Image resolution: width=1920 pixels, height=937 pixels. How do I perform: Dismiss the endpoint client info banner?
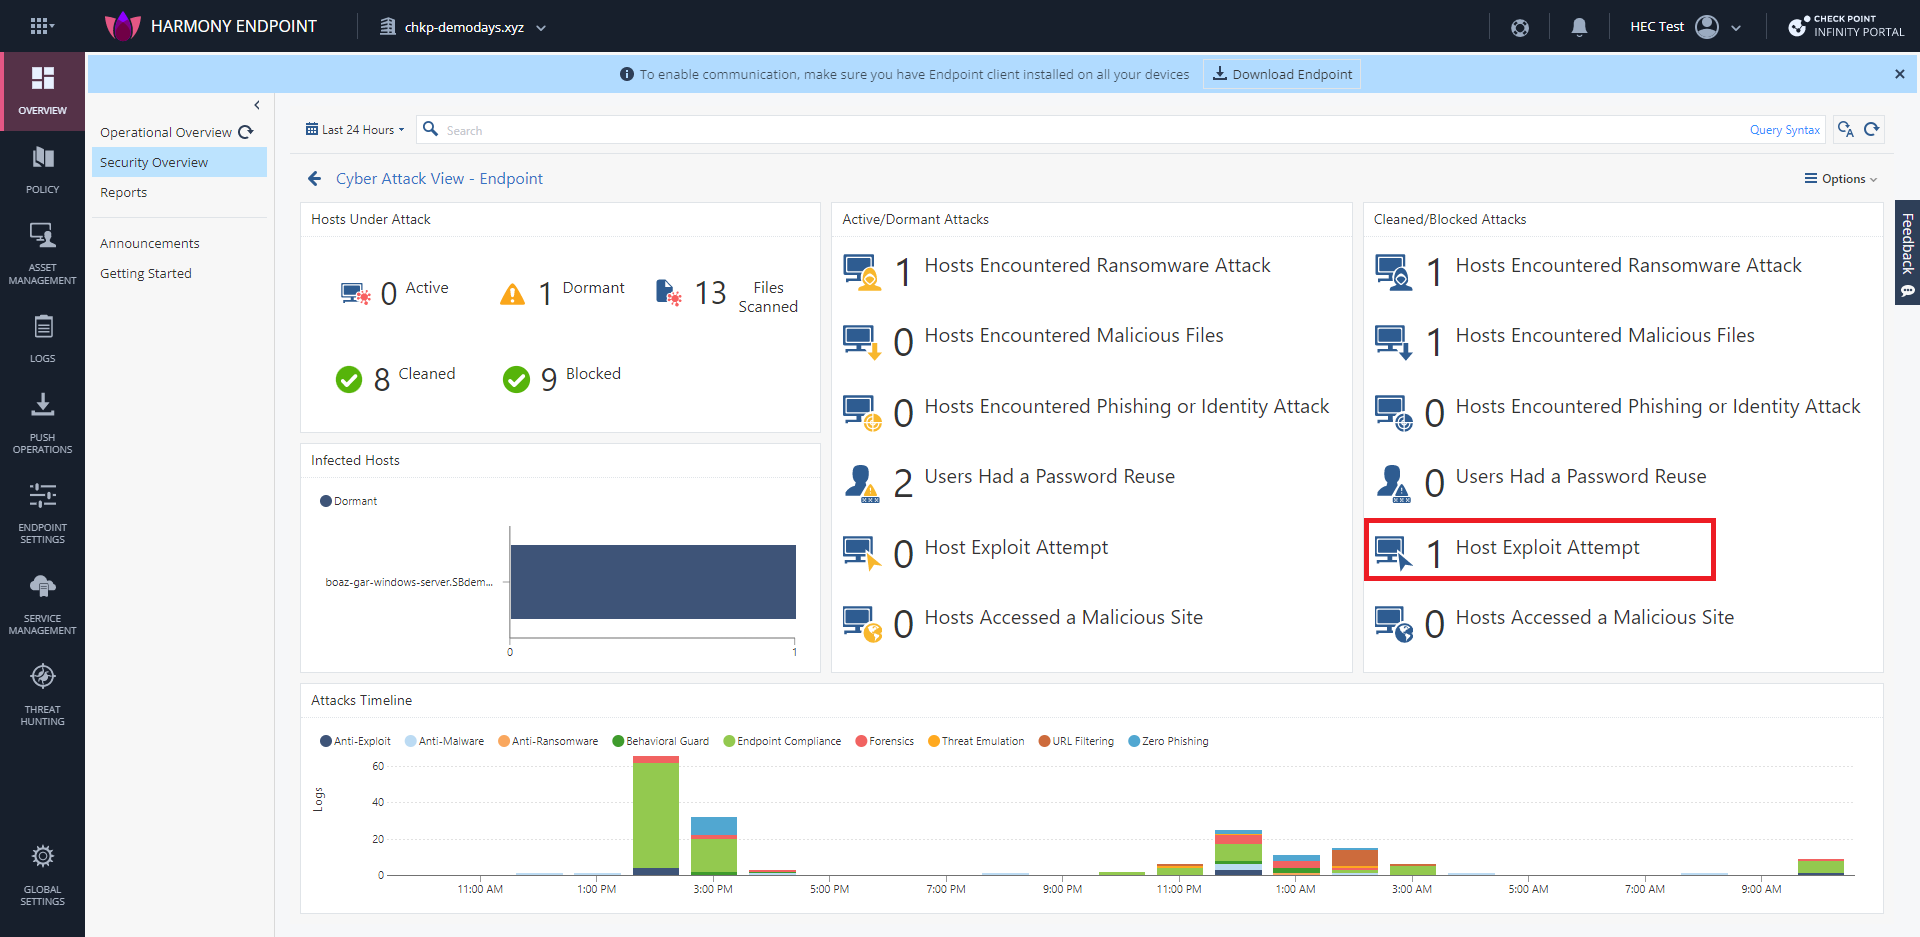point(1899,74)
